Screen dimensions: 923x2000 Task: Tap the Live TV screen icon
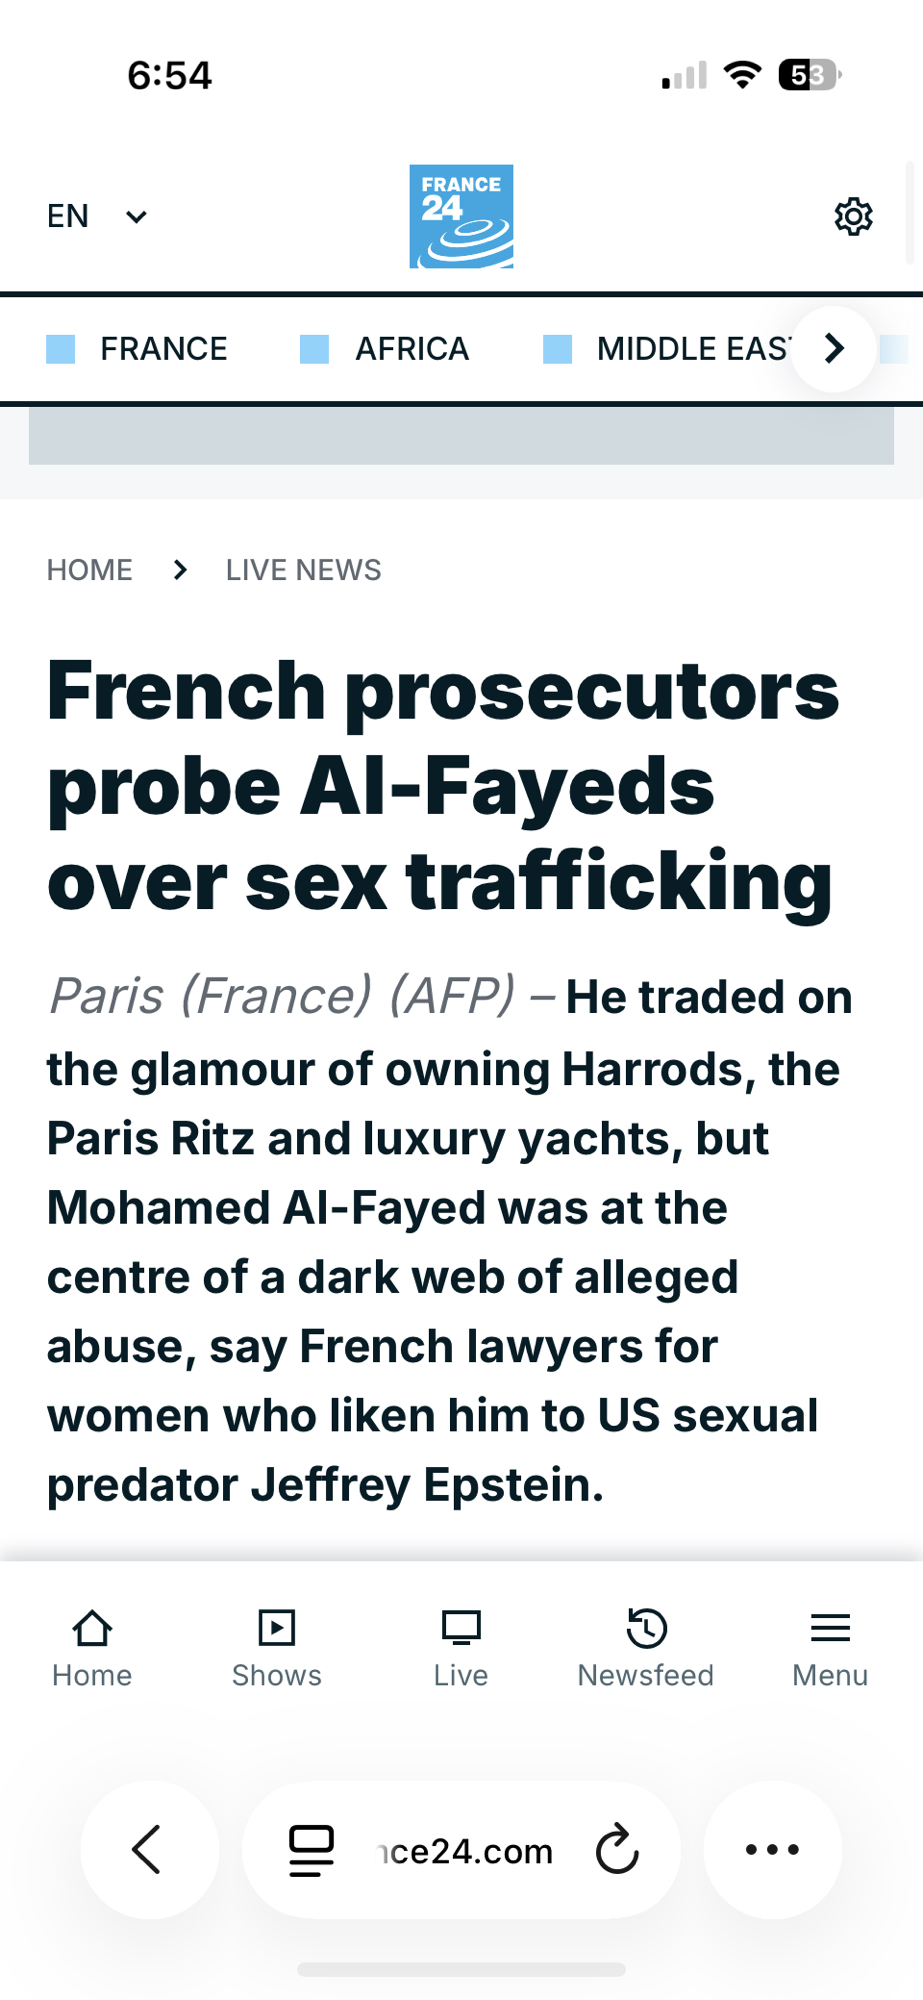click(x=461, y=1628)
